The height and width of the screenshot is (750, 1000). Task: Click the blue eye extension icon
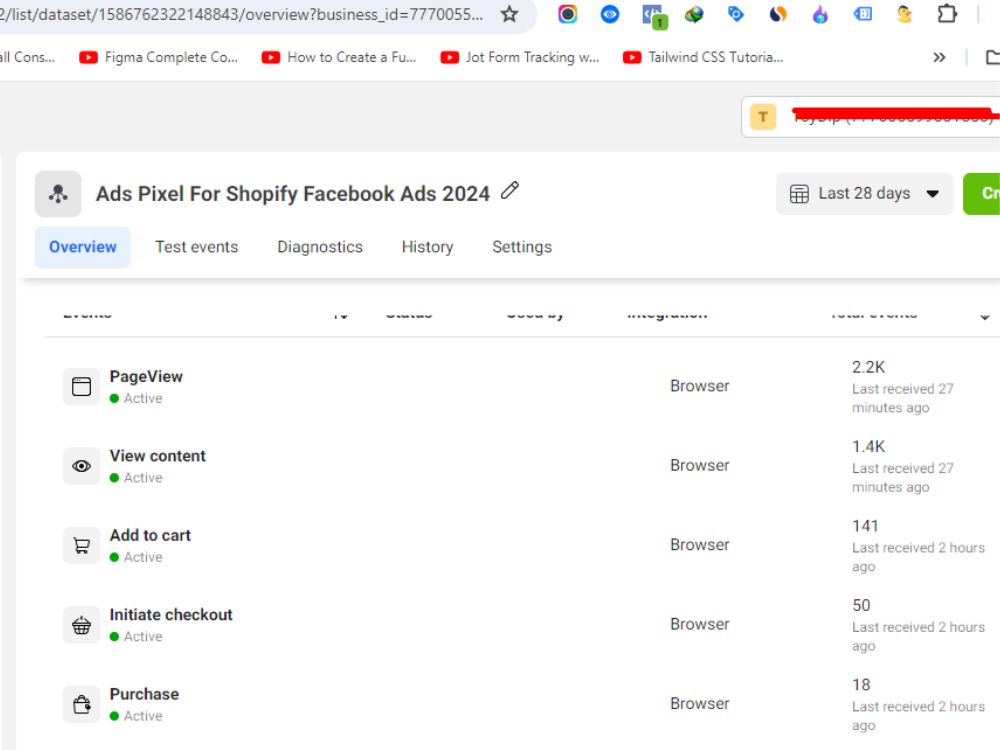click(610, 14)
